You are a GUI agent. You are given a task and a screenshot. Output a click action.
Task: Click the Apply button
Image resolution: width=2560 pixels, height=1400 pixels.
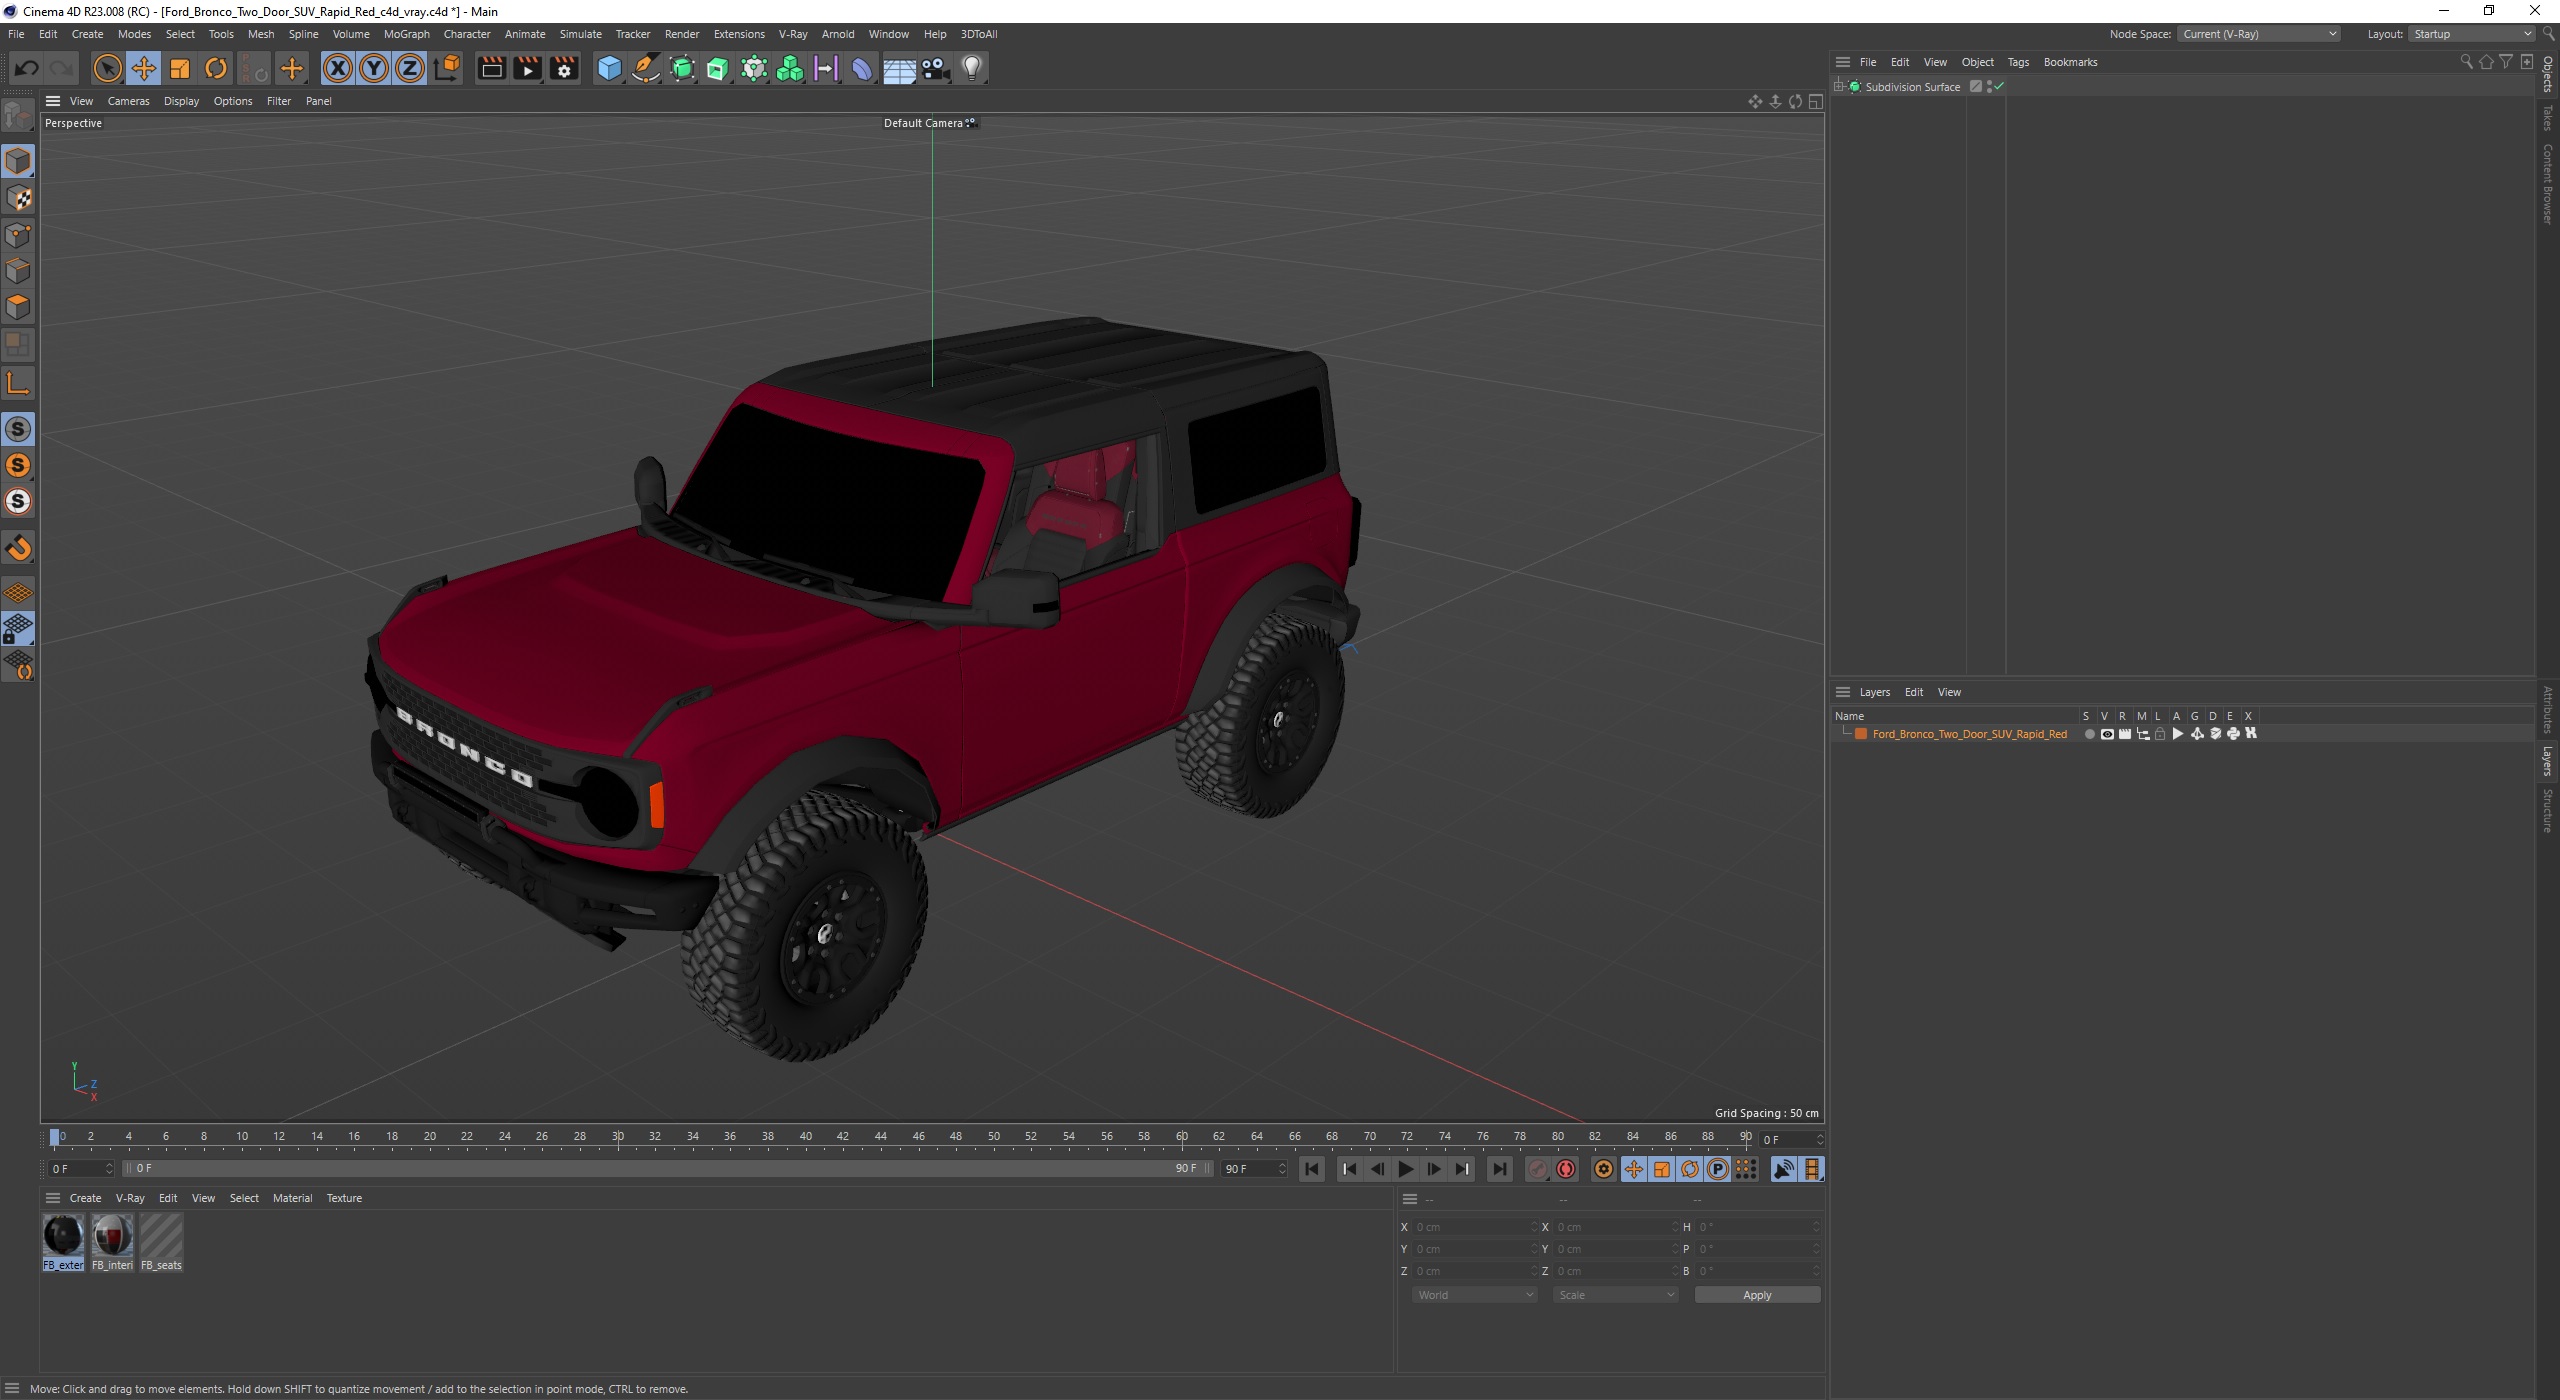(1757, 1295)
